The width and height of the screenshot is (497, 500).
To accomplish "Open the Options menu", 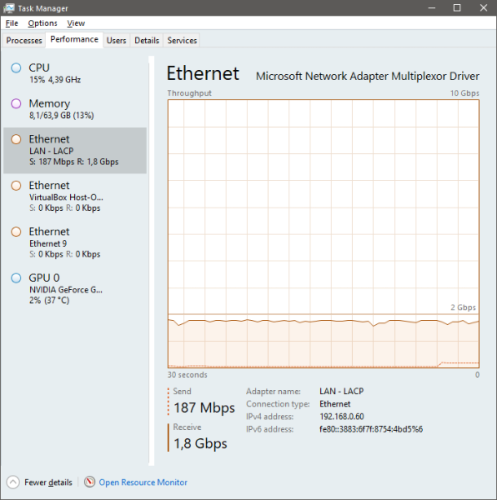I will click(x=42, y=23).
